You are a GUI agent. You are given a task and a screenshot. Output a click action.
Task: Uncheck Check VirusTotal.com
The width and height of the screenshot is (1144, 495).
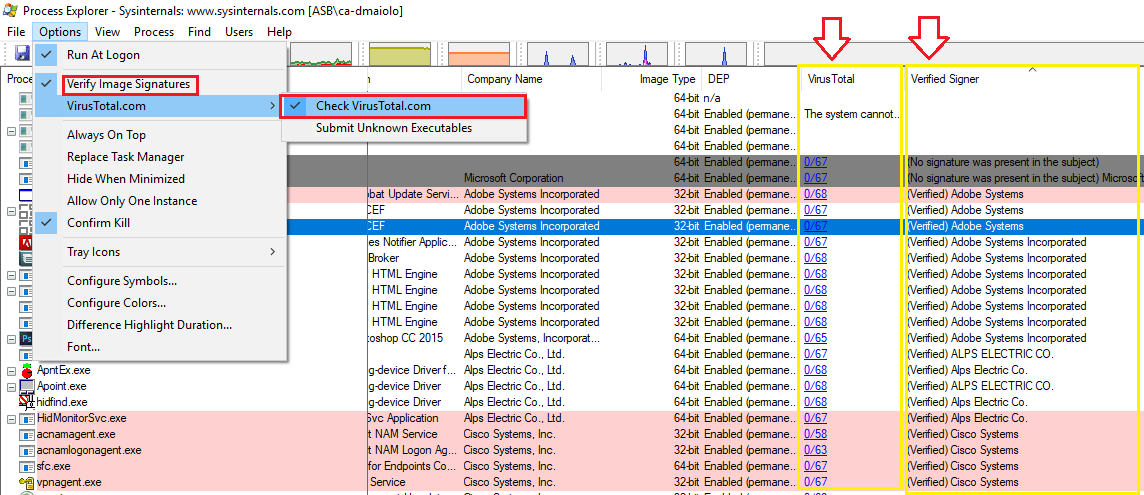403,107
